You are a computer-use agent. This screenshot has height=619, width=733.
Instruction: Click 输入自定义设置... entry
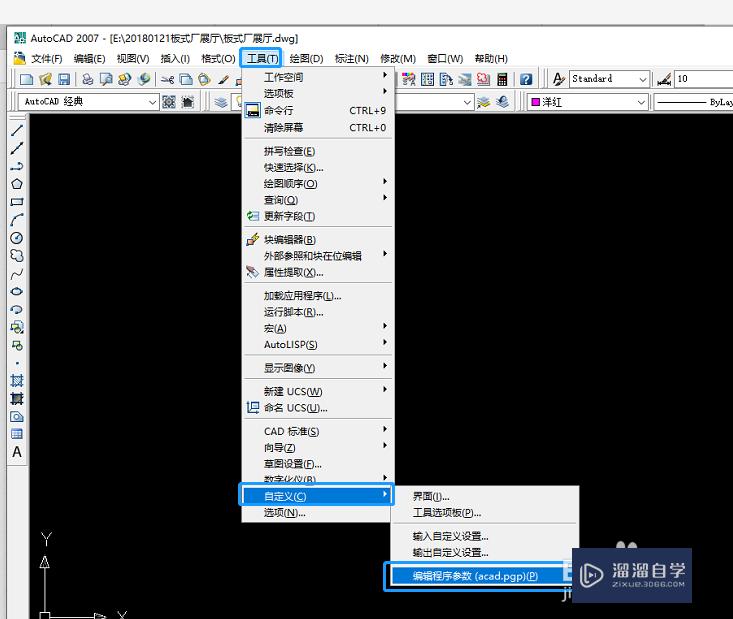pos(485,536)
